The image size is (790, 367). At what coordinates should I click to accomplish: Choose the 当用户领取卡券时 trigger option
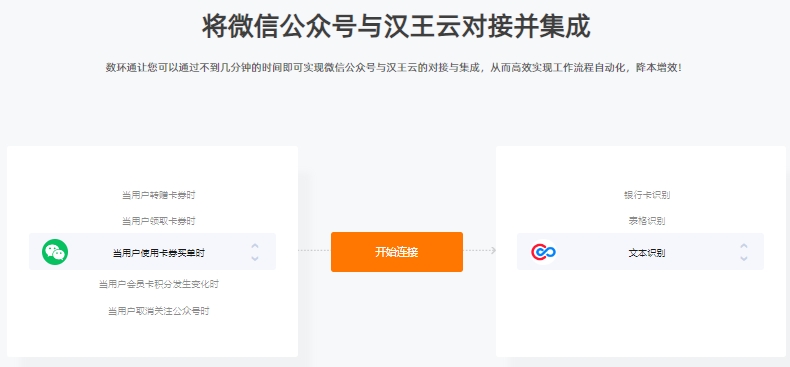click(x=159, y=221)
